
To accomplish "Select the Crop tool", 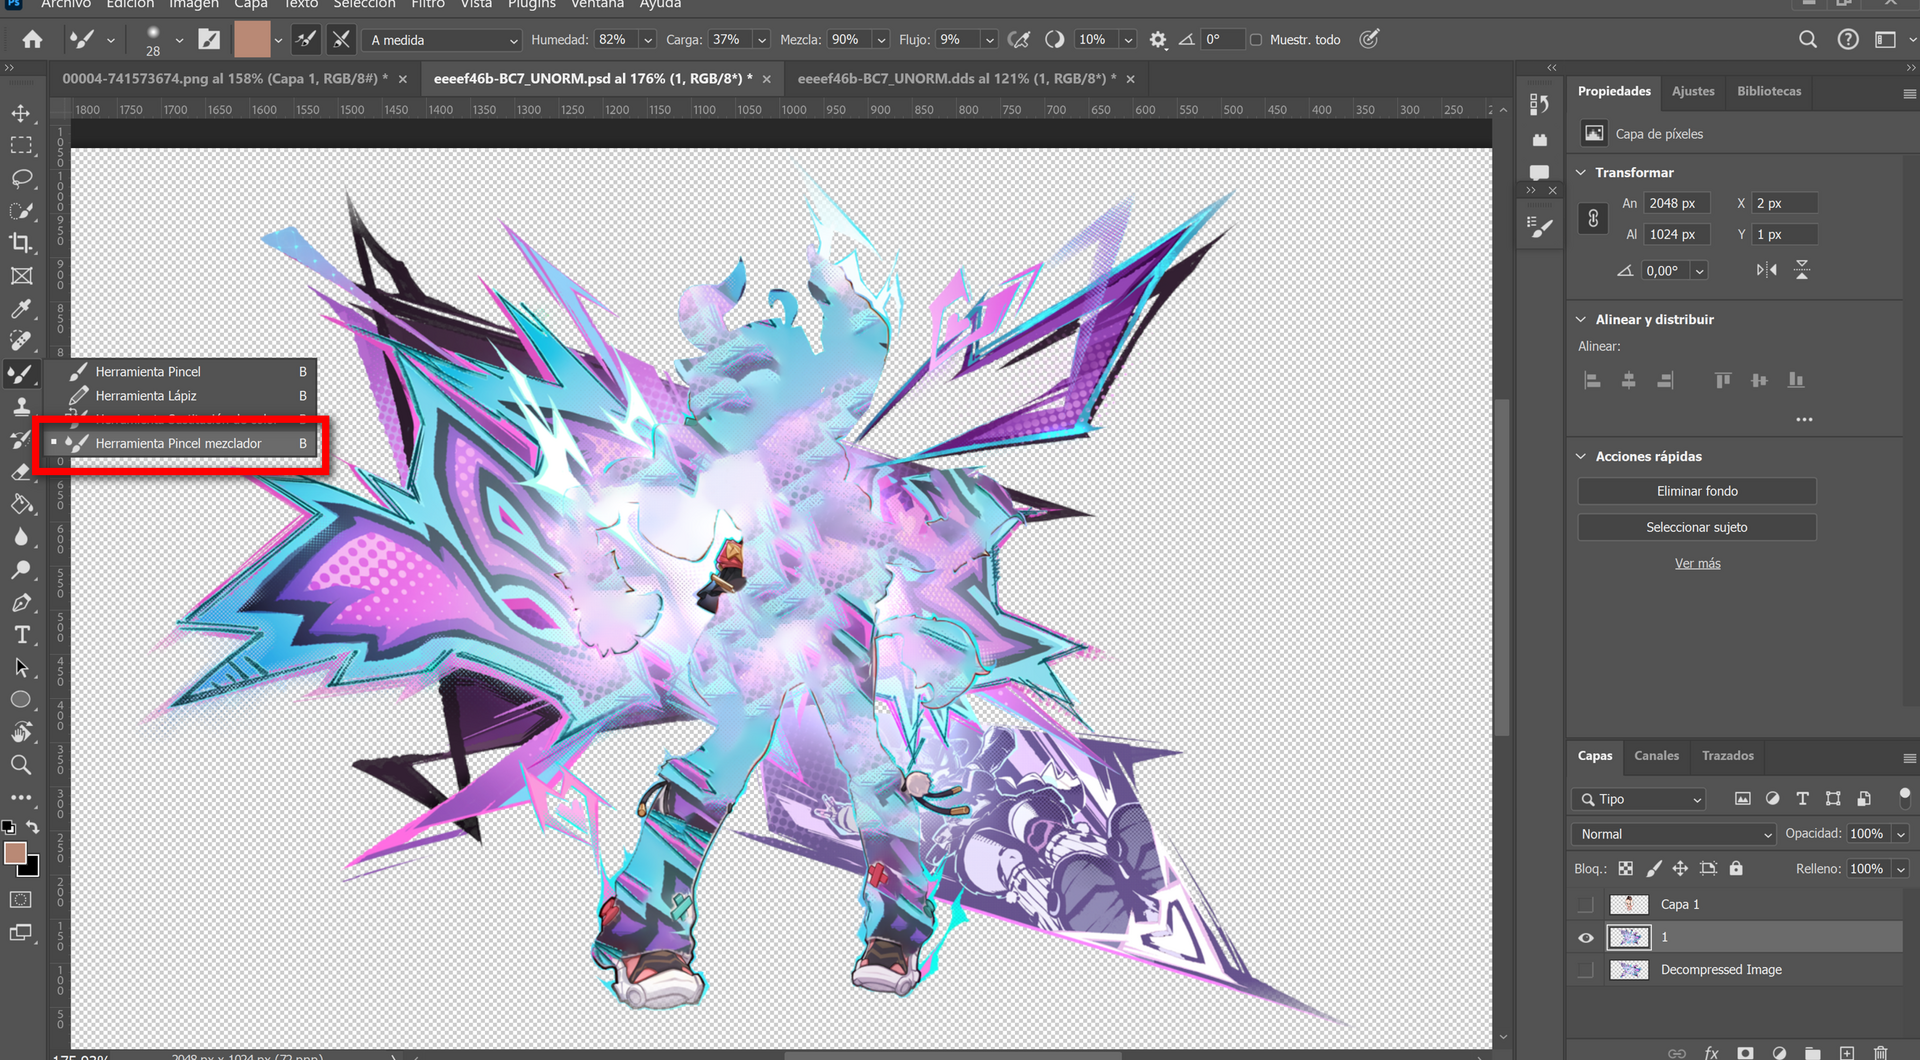I will pos(21,243).
